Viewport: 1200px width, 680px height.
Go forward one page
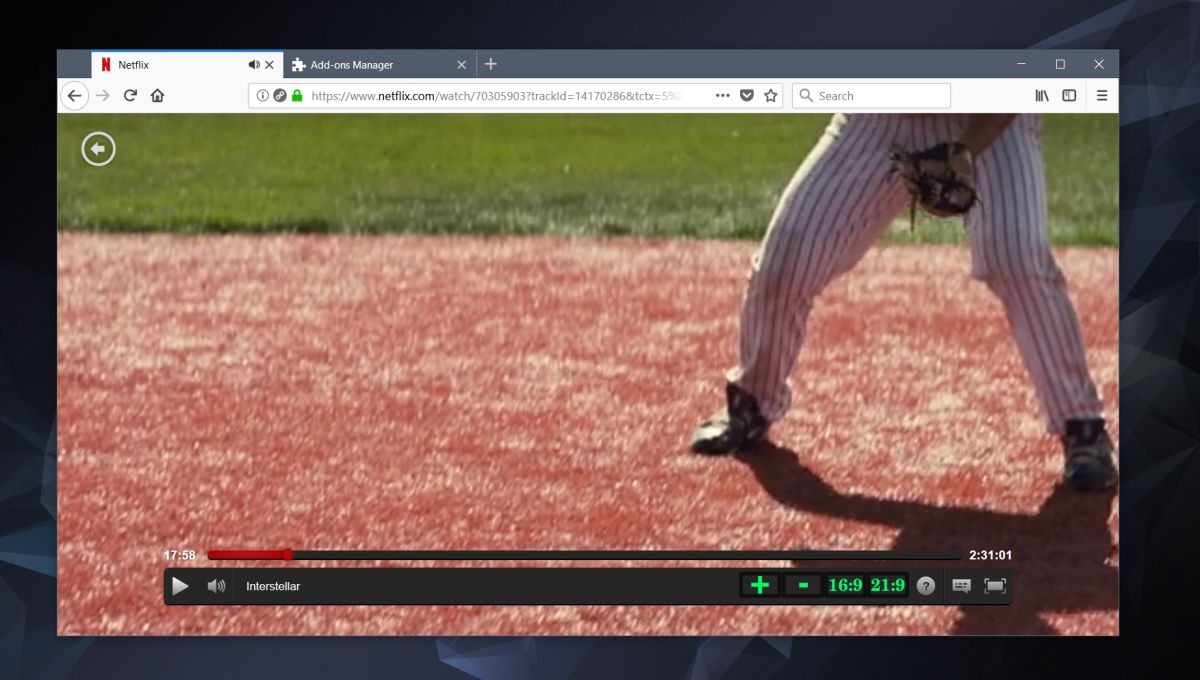(103, 96)
